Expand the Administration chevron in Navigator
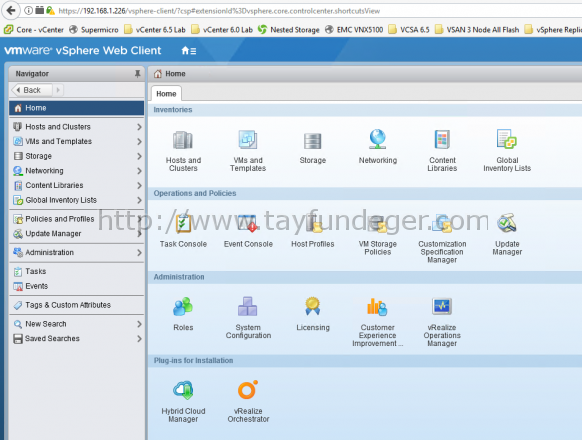This screenshot has height=440, width=582. click(x=139, y=252)
